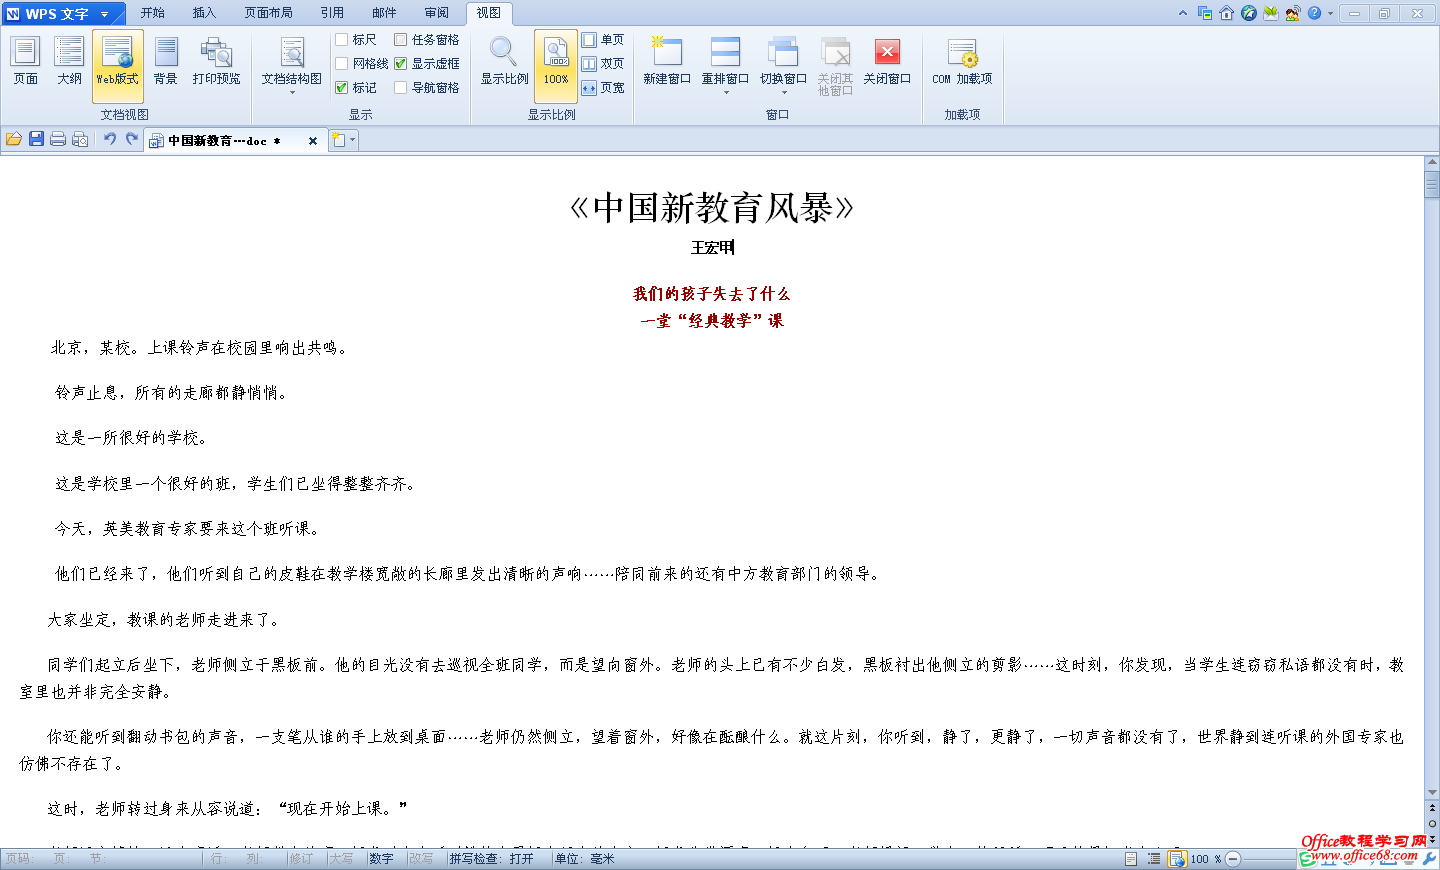This screenshot has width=1440, height=870.
Task: Click the print preview icon in quick toolbar
Action: [x=80, y=140]
